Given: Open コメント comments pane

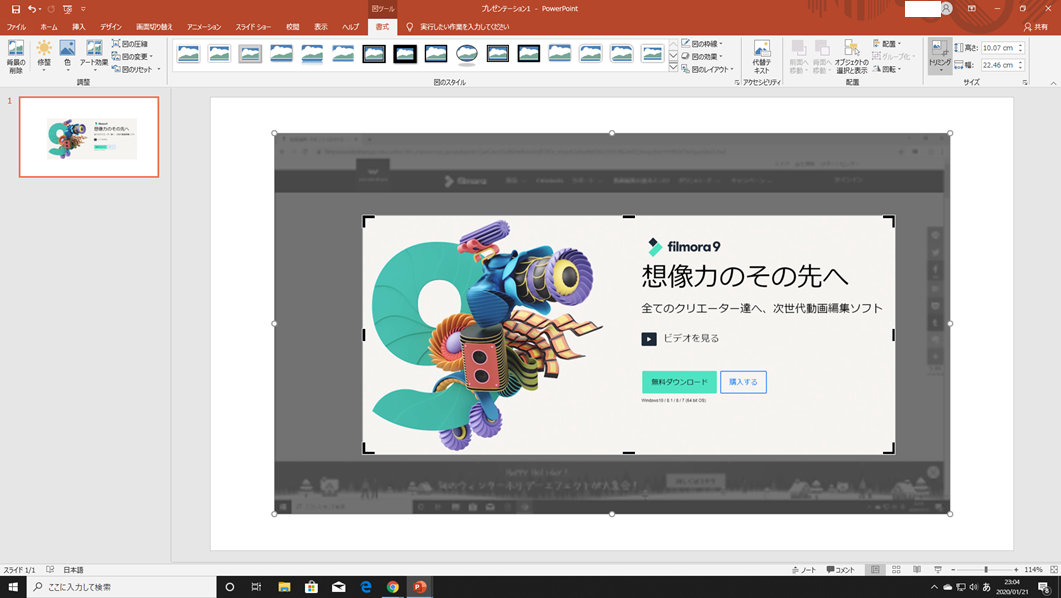Looking at the screenshot, I should [840, 570].
